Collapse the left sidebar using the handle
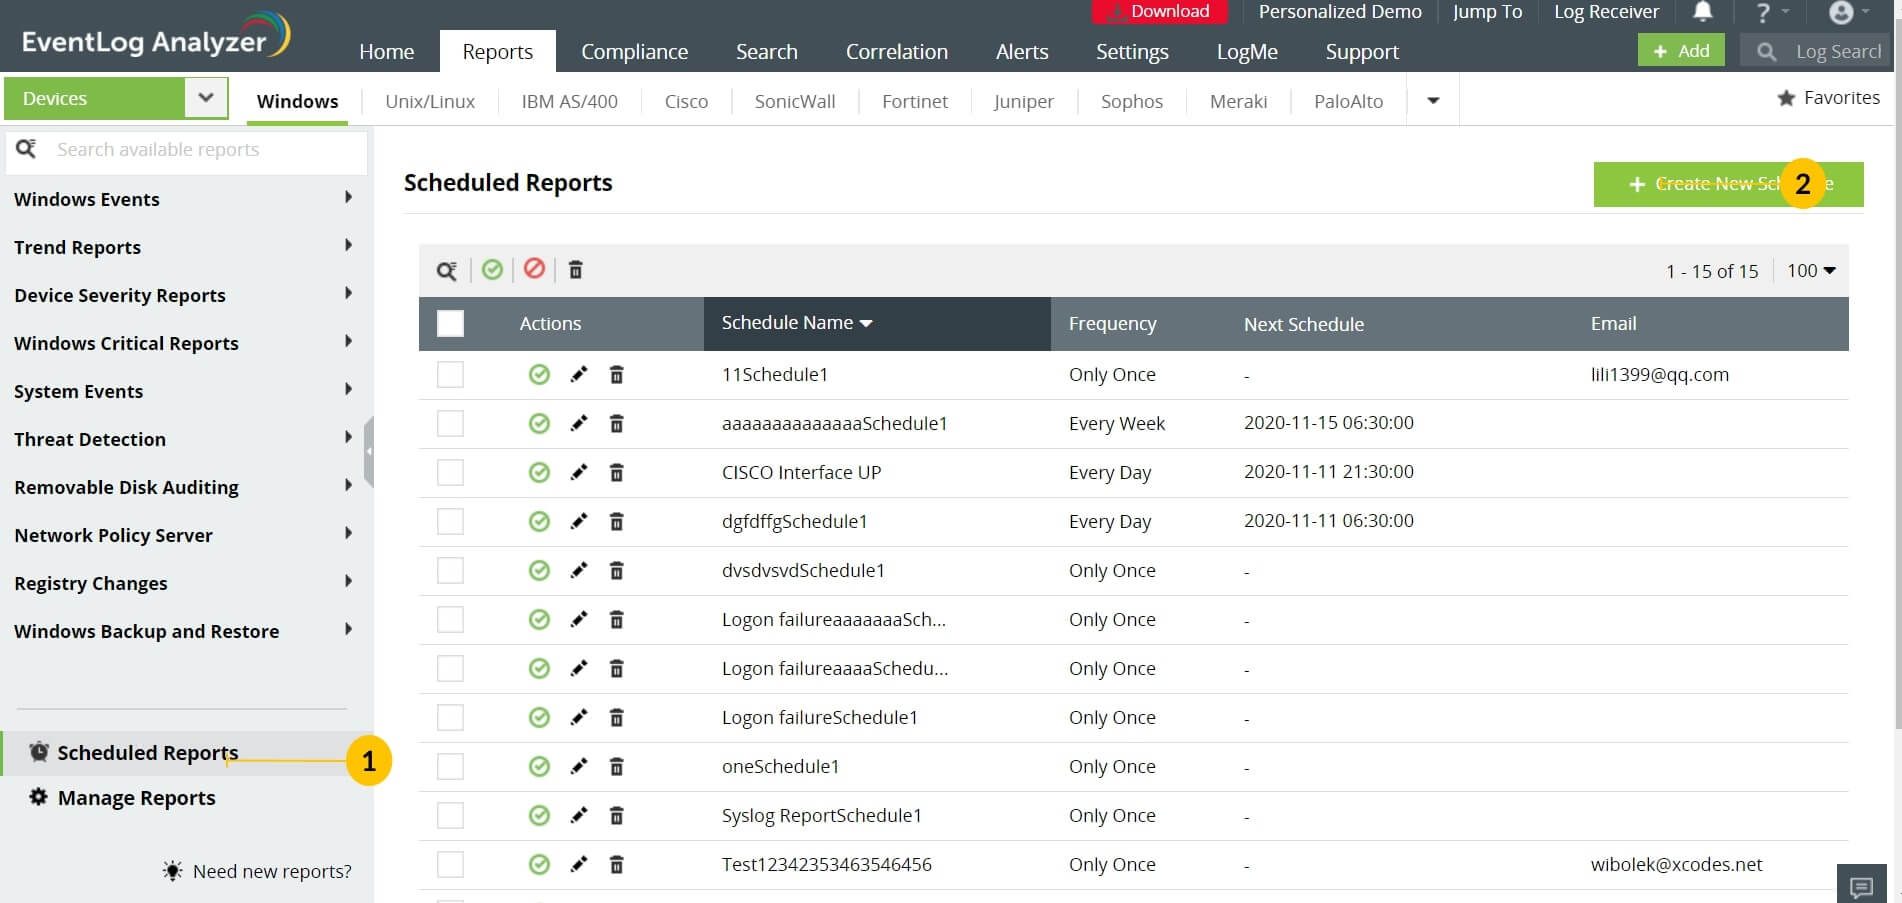The image size is (1902, 903). pyautogui.click(x=369, y=452)
